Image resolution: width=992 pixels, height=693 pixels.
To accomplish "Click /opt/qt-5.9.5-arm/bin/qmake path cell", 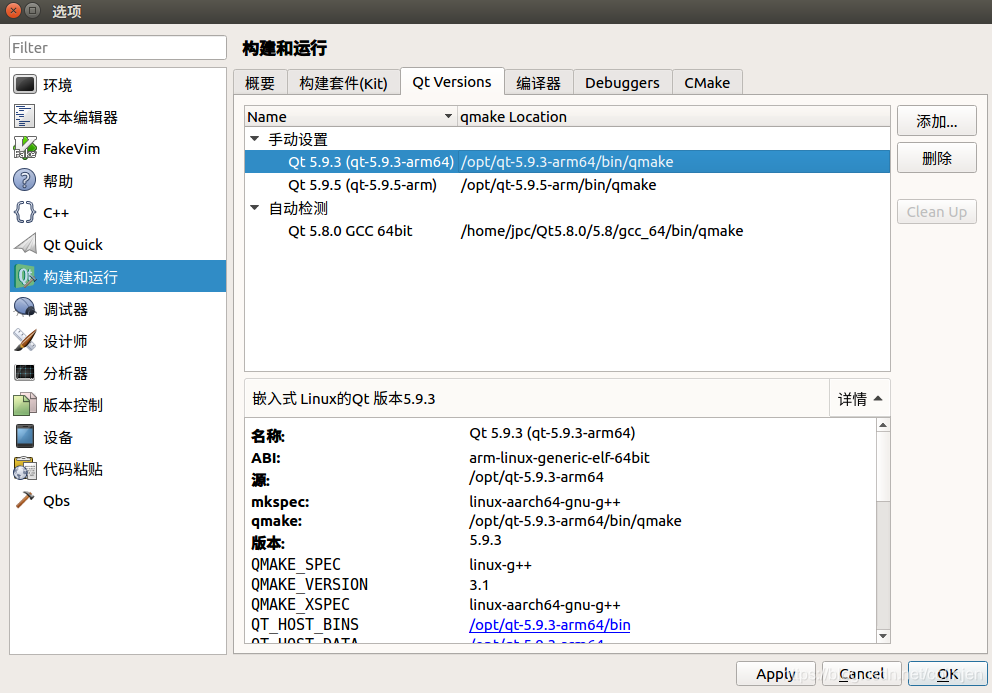I will (558, 185).
